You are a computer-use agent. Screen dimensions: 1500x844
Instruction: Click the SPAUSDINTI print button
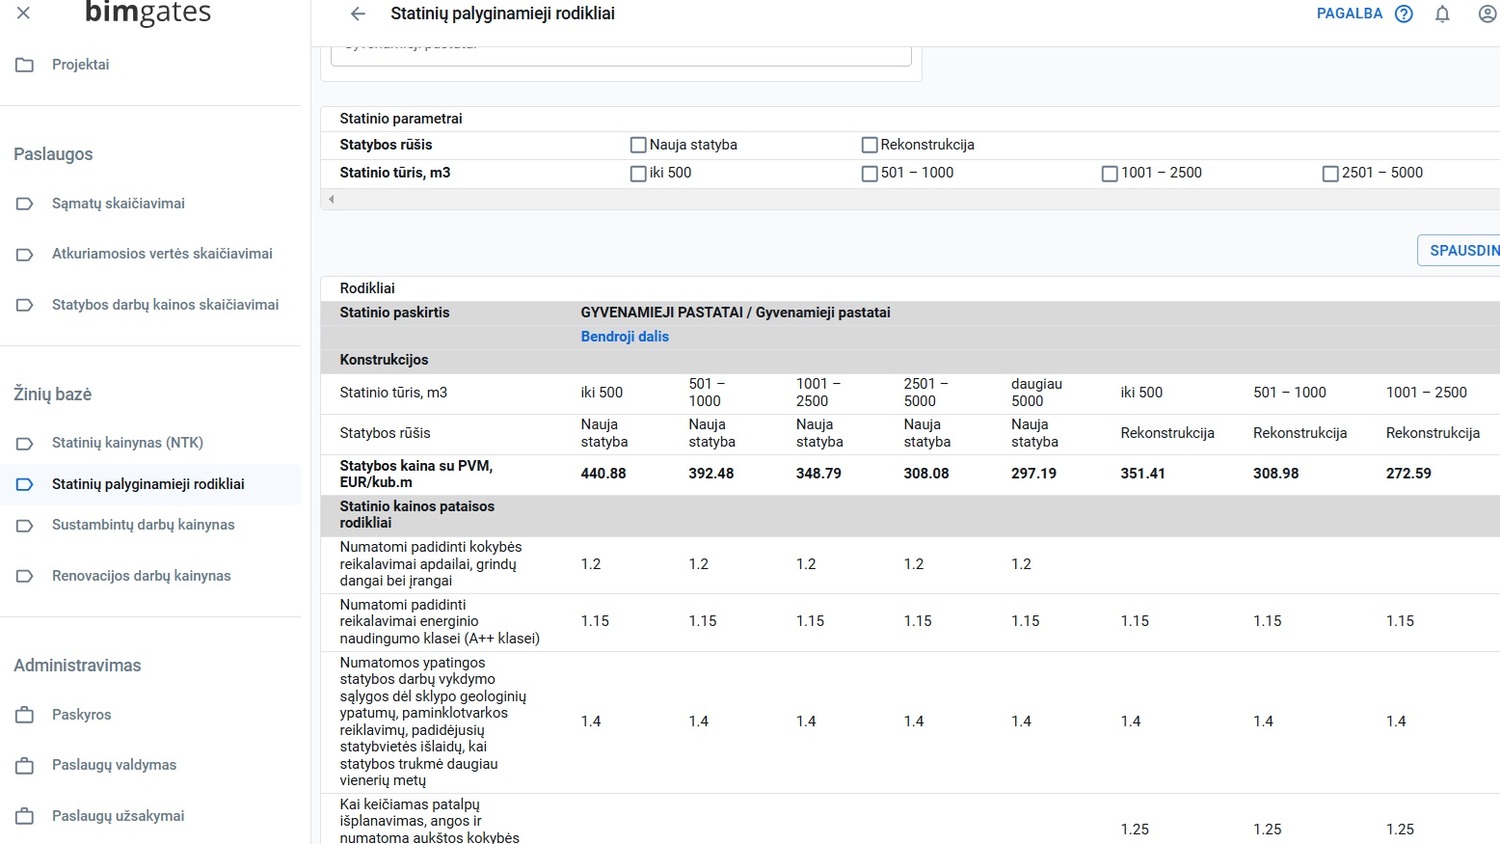pyautogui.click(x=1460, y=250)
